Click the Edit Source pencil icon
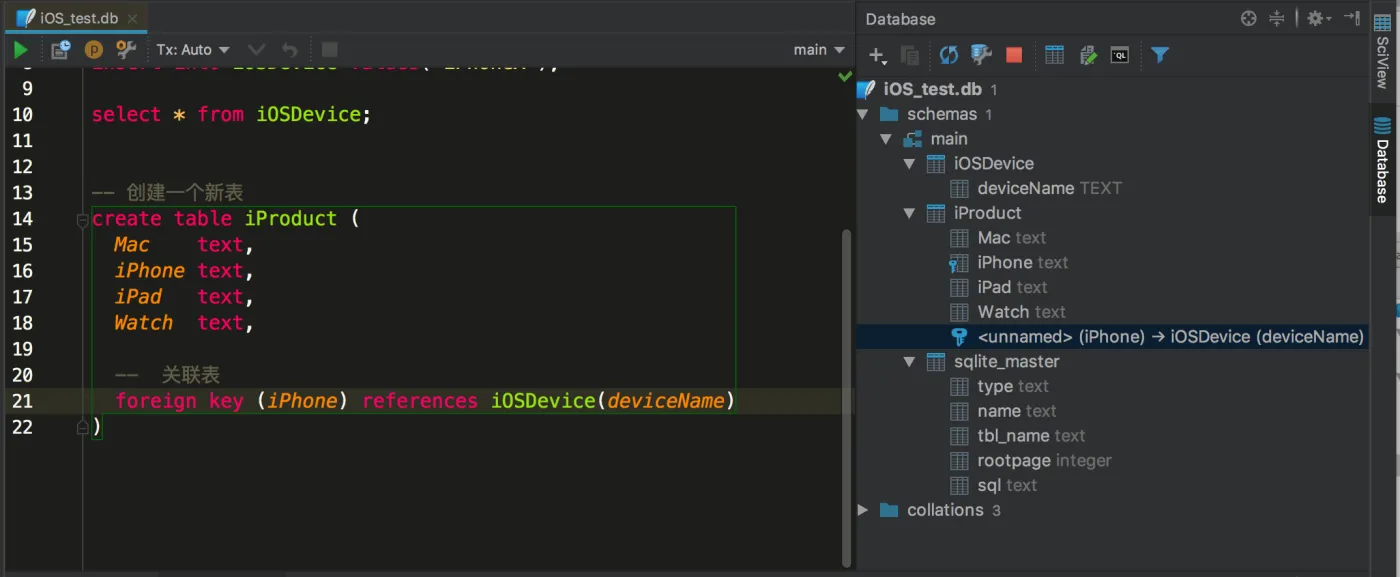 tap(1088, 55)
